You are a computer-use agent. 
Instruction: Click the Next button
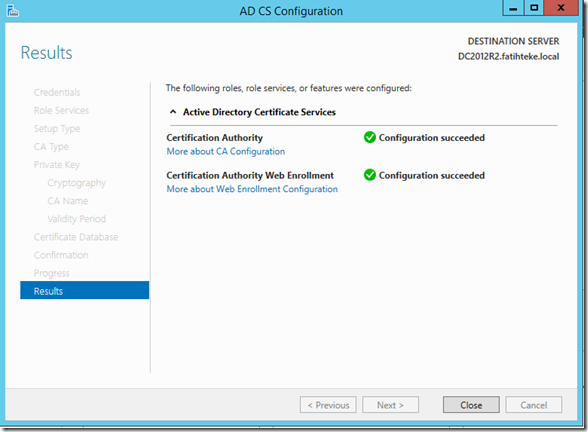click(390, 405)
